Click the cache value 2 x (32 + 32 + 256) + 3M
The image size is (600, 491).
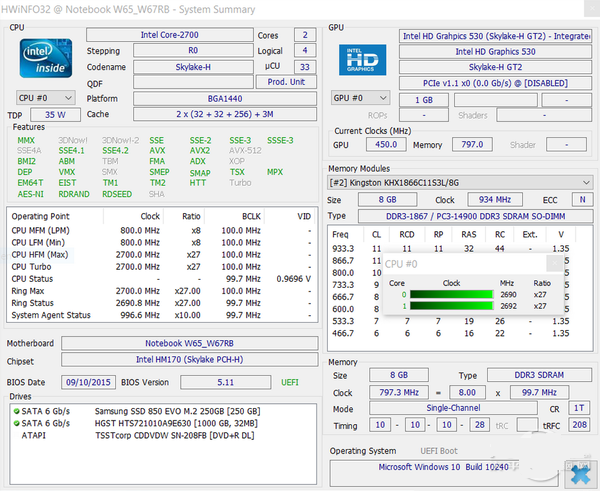coord(225,114)
